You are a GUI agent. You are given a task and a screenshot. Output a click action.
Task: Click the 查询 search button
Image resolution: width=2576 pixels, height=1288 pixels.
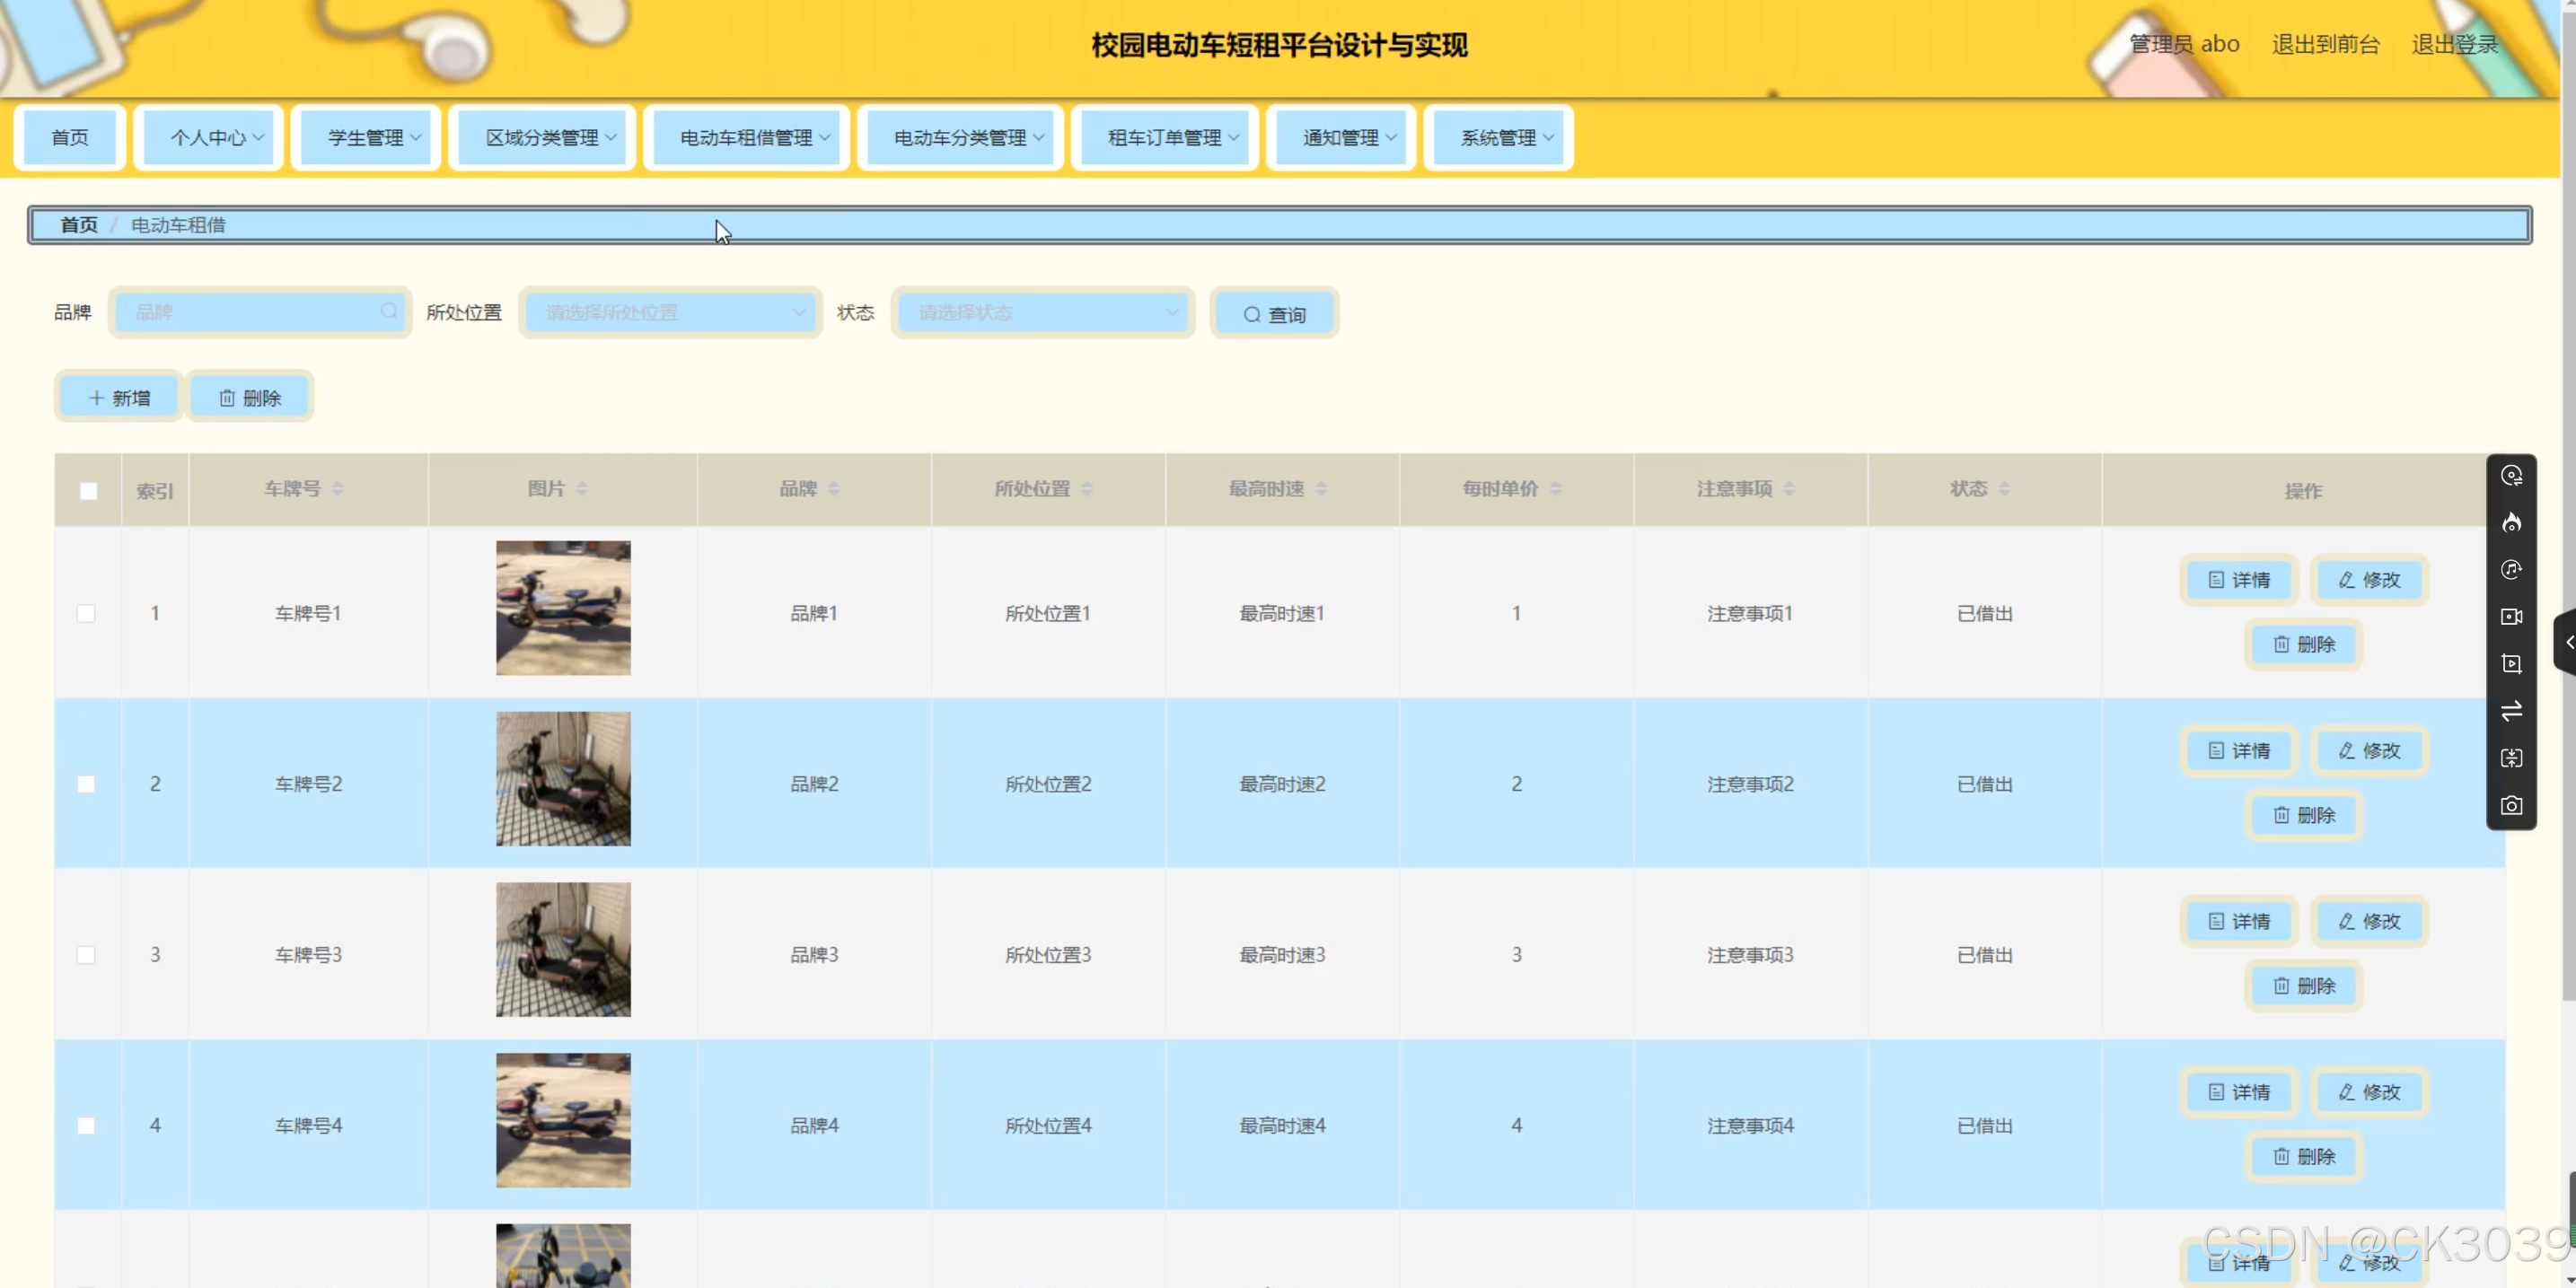point(1274,314)
